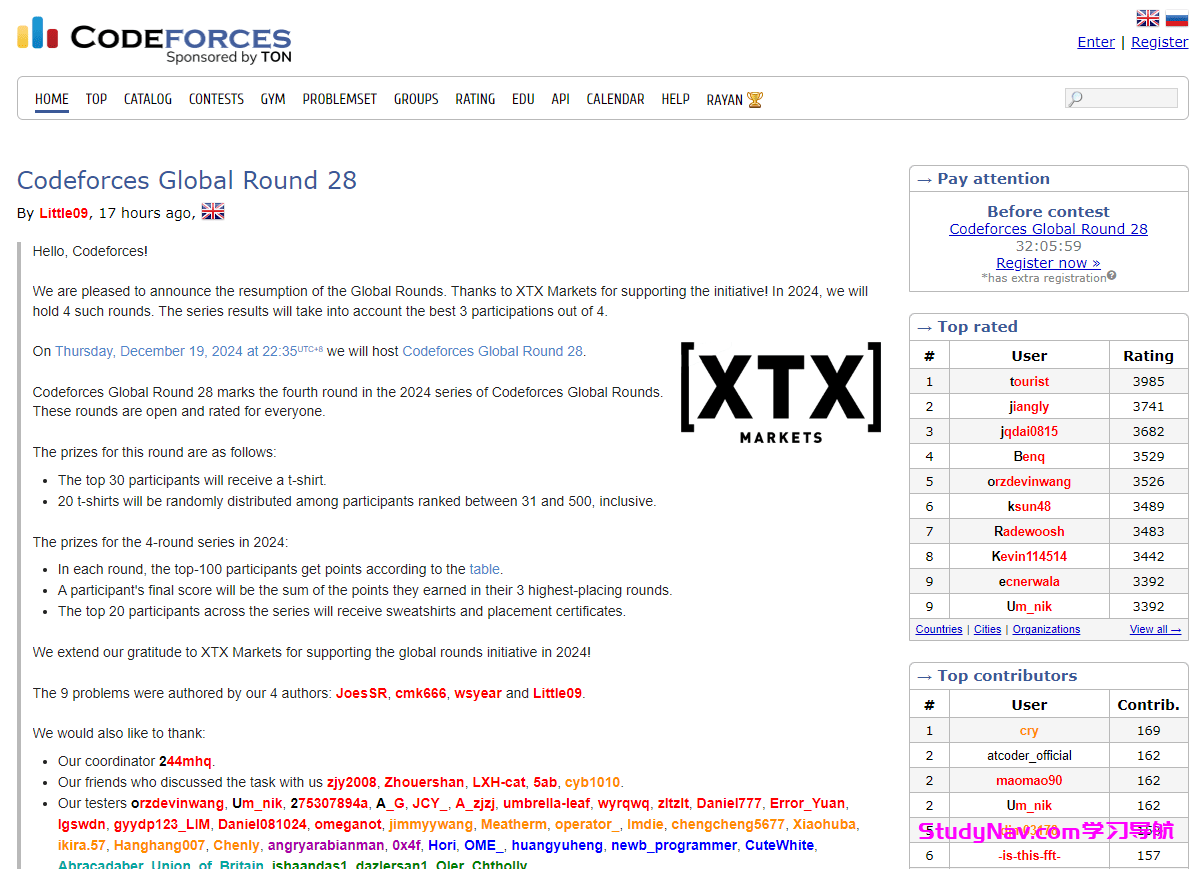1200x869 pixels.
Task: Open Little09's profile
Action: click(x=63, y=213)
